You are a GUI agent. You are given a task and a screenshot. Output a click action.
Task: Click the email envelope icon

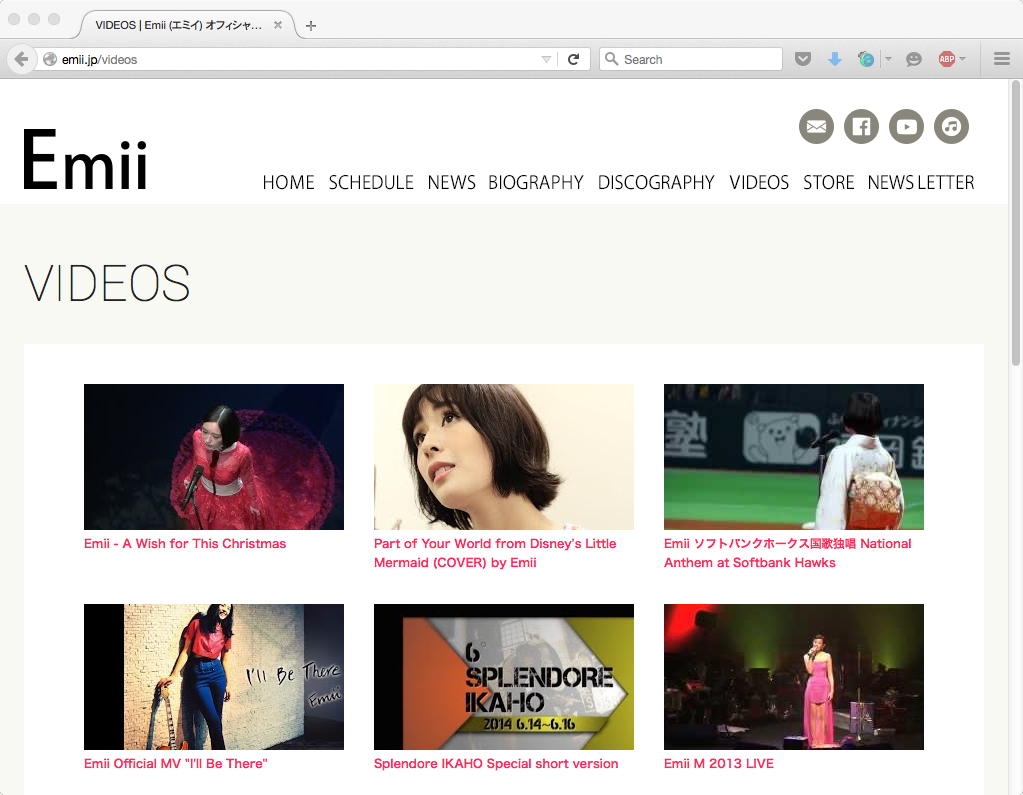tap(816, 127)
